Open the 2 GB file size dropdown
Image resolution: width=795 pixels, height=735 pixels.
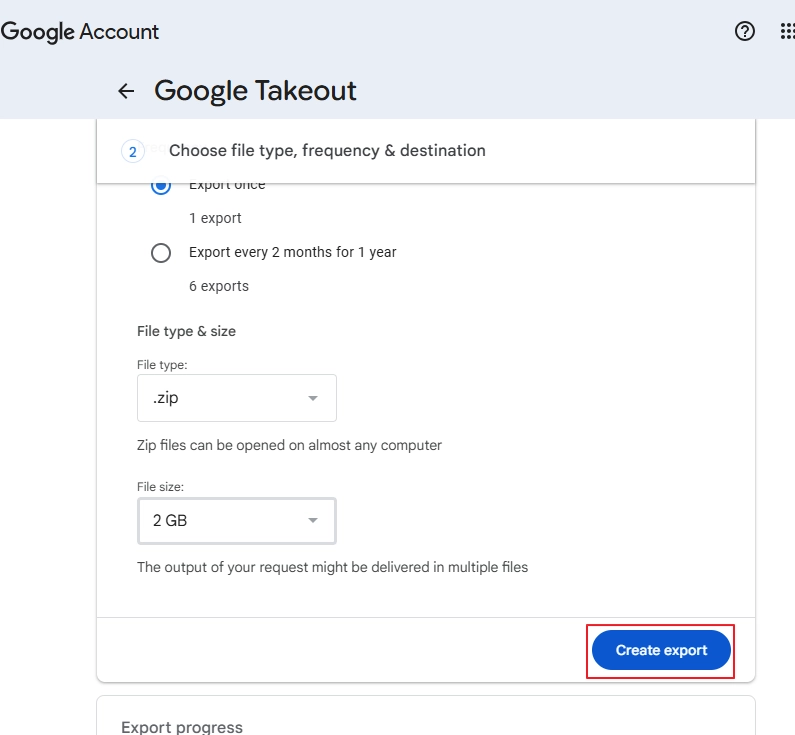click(x=237, y=521)
